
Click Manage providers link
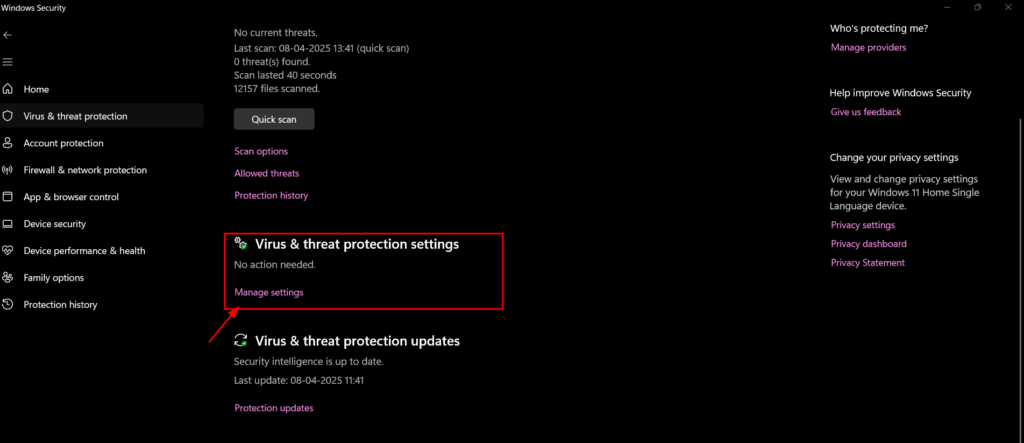tap(869, 48)
